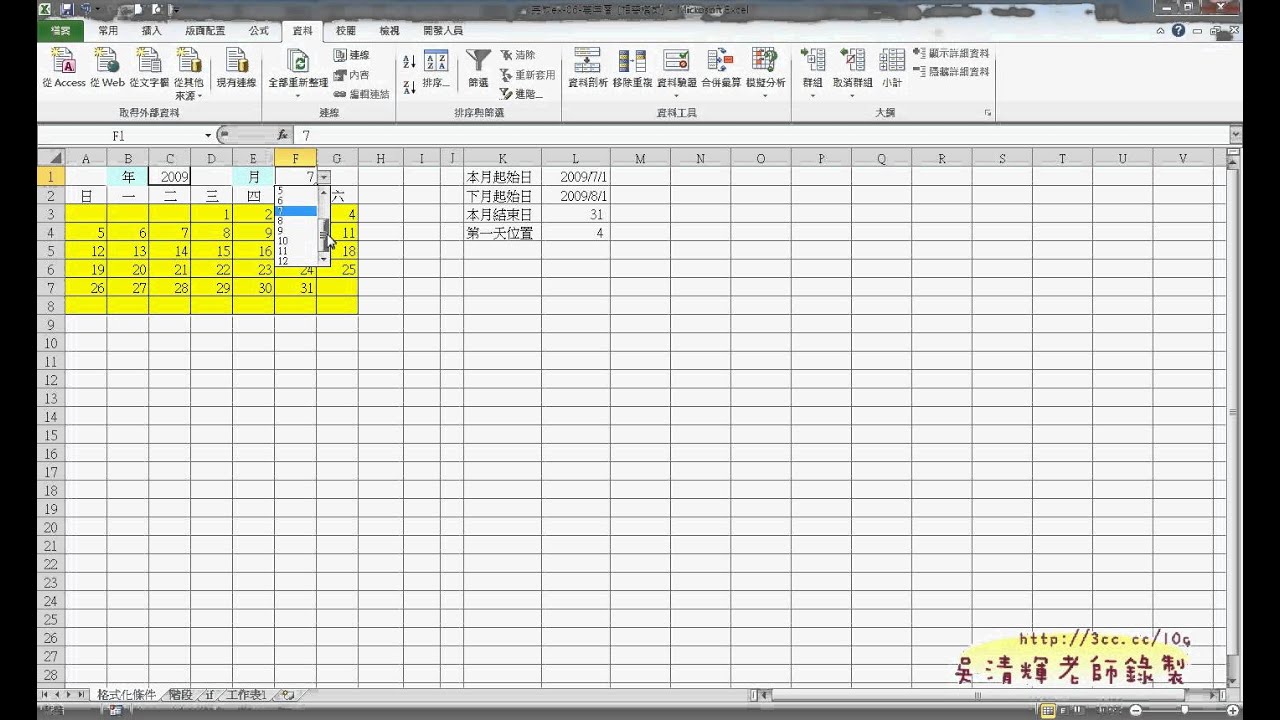Click the Excel help question mark icon

click(1179, 31)
